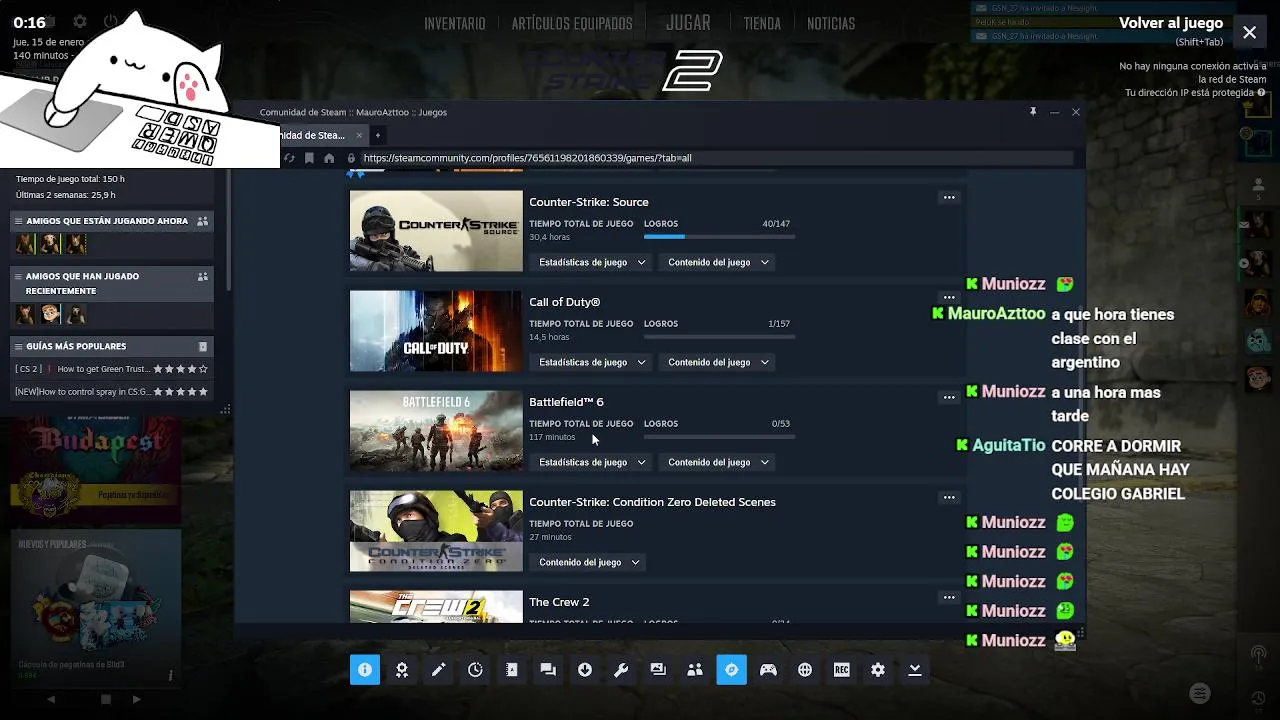
Task: Open three-dot menu for Condition Zero Deleted Scenes
Action: click(x=949, y=497)
